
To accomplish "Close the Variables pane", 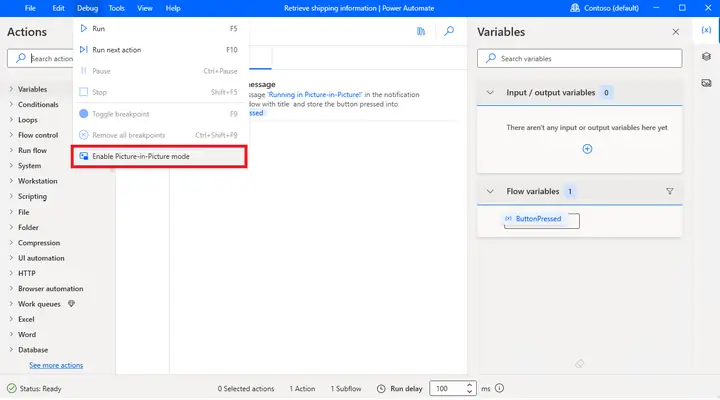I will pos(675,32).
